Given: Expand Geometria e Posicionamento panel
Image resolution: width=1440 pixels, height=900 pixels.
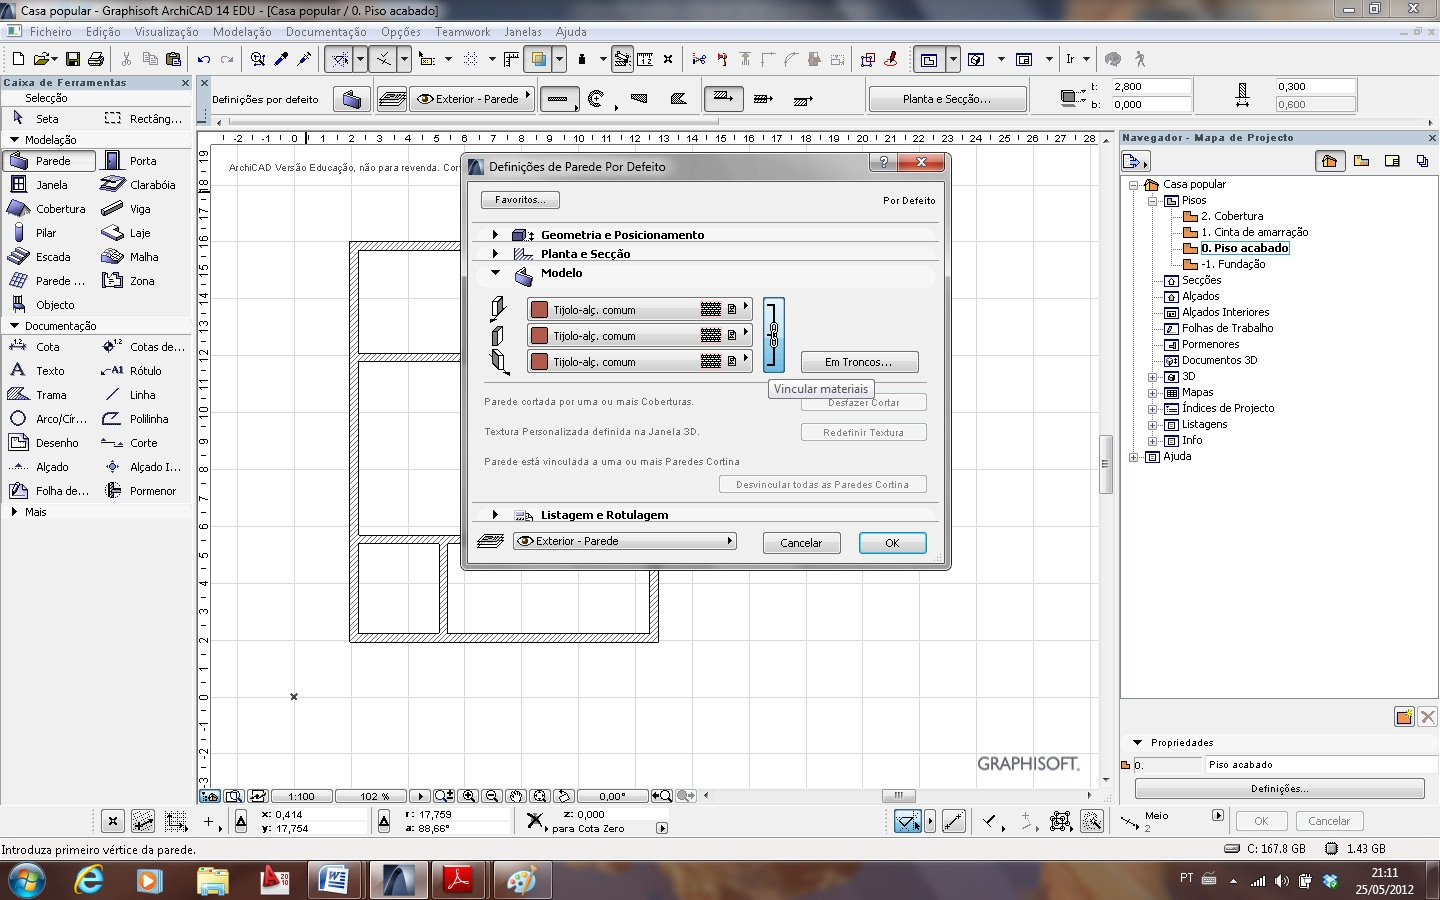Looking at the screenshot, I should 495,234.
